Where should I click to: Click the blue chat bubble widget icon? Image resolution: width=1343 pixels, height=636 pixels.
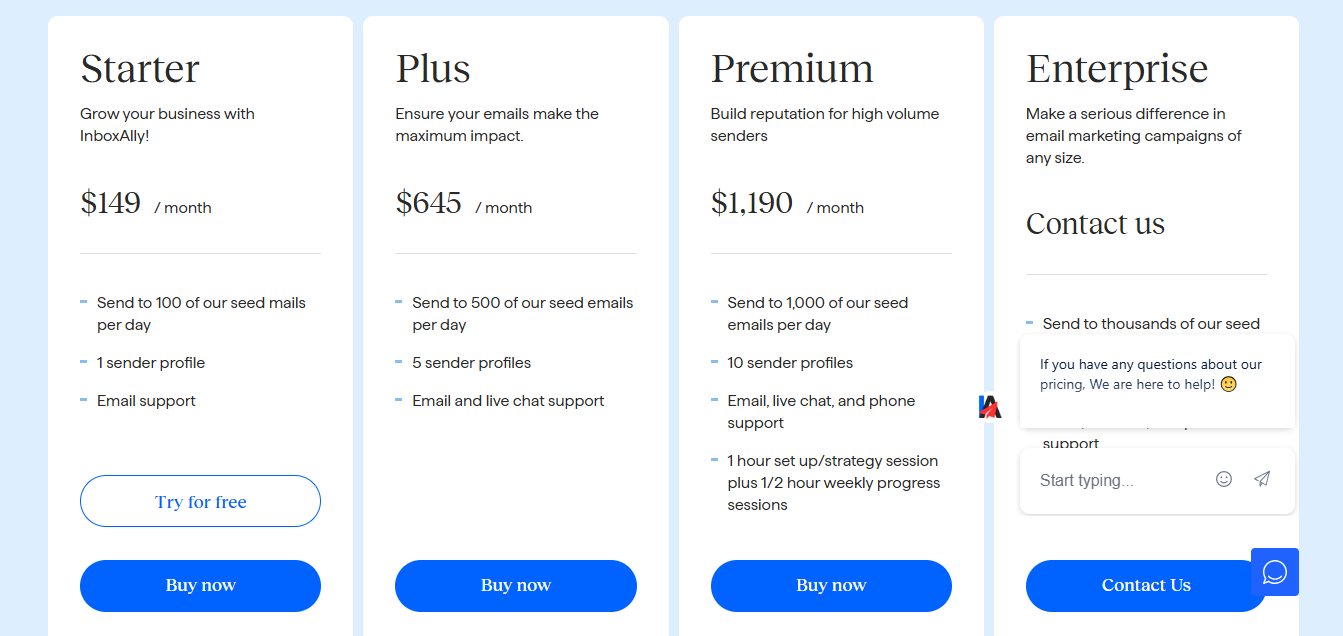(x=1275, y=571)
